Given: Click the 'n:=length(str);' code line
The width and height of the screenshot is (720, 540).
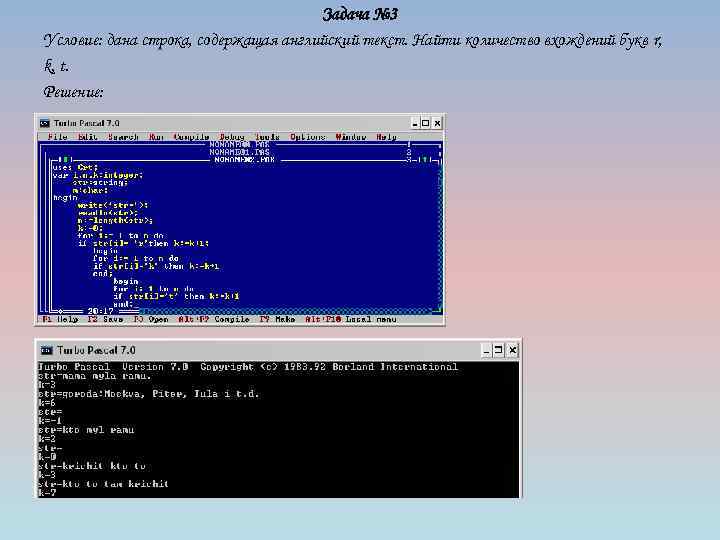Looking at the screenshot, I should pyautogui.click(x=115, y=220).
